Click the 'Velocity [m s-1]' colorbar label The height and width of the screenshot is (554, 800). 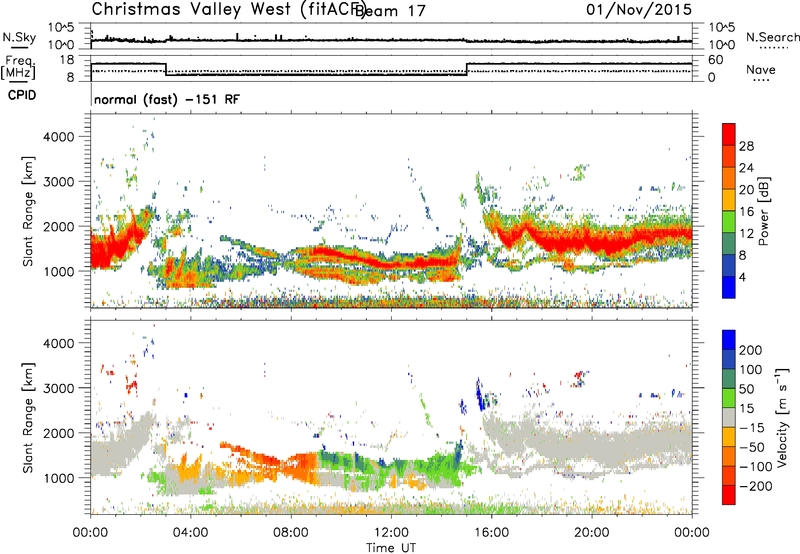pyautogui.click(x=781, y=416)
